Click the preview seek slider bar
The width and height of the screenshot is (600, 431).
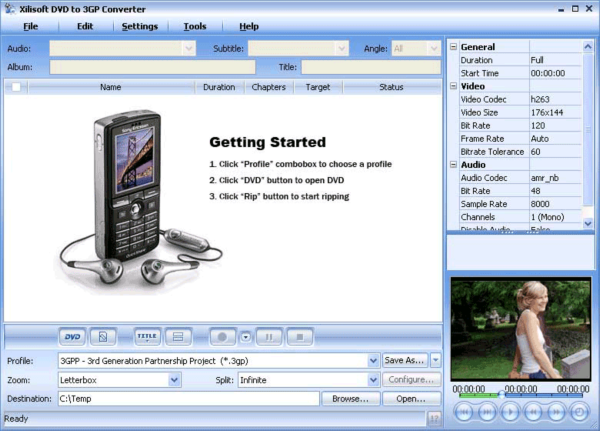click(520, 394)
